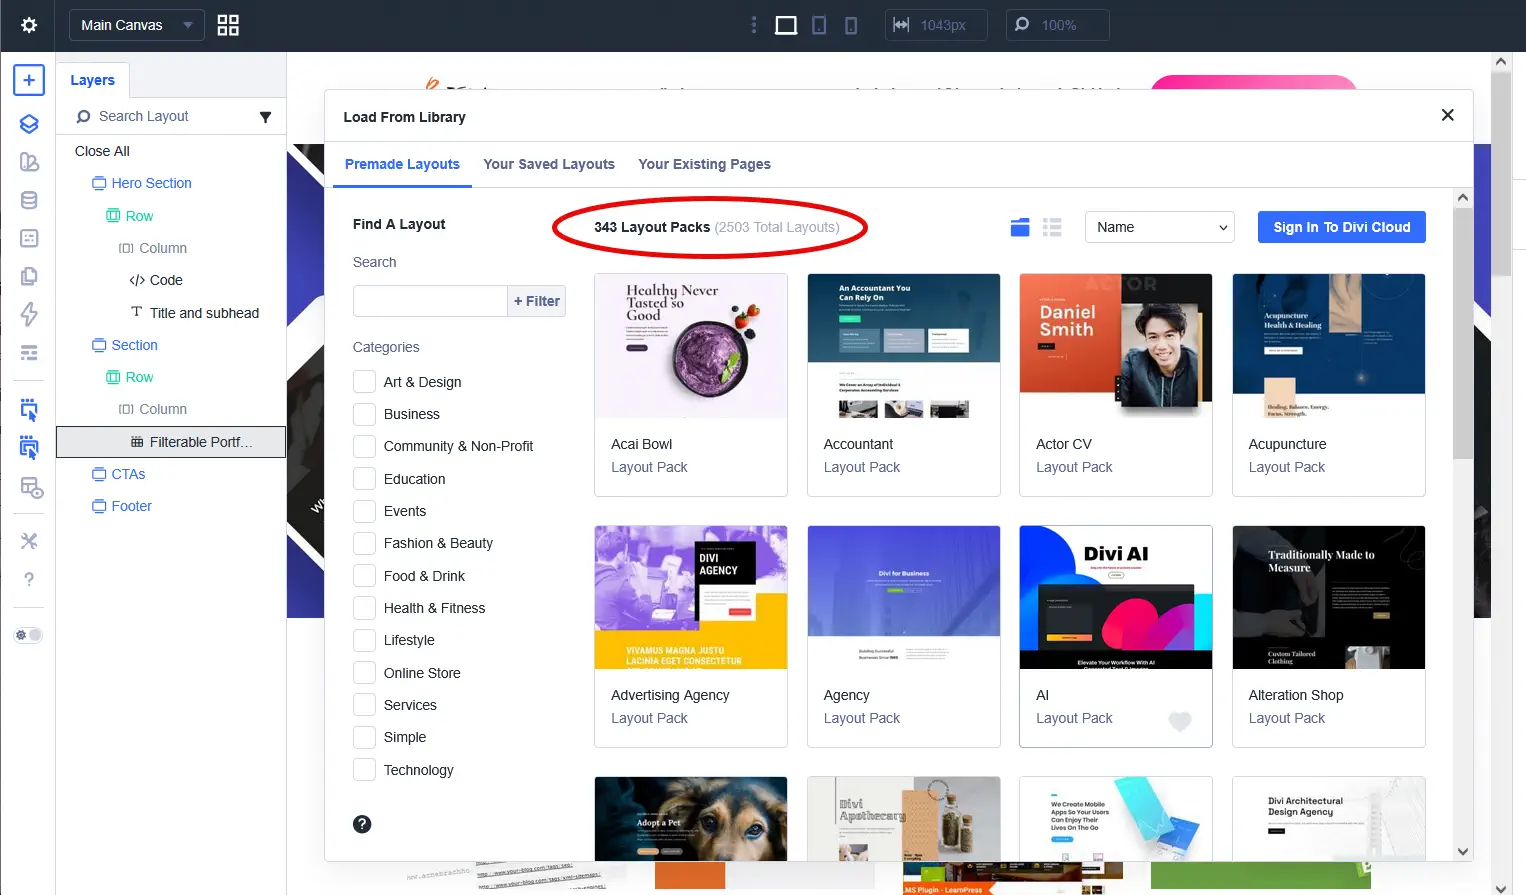This screenshot has width=1526, height=895.
Task: Open the Layers panel icon in sidebar
Action: coord(29,124)
